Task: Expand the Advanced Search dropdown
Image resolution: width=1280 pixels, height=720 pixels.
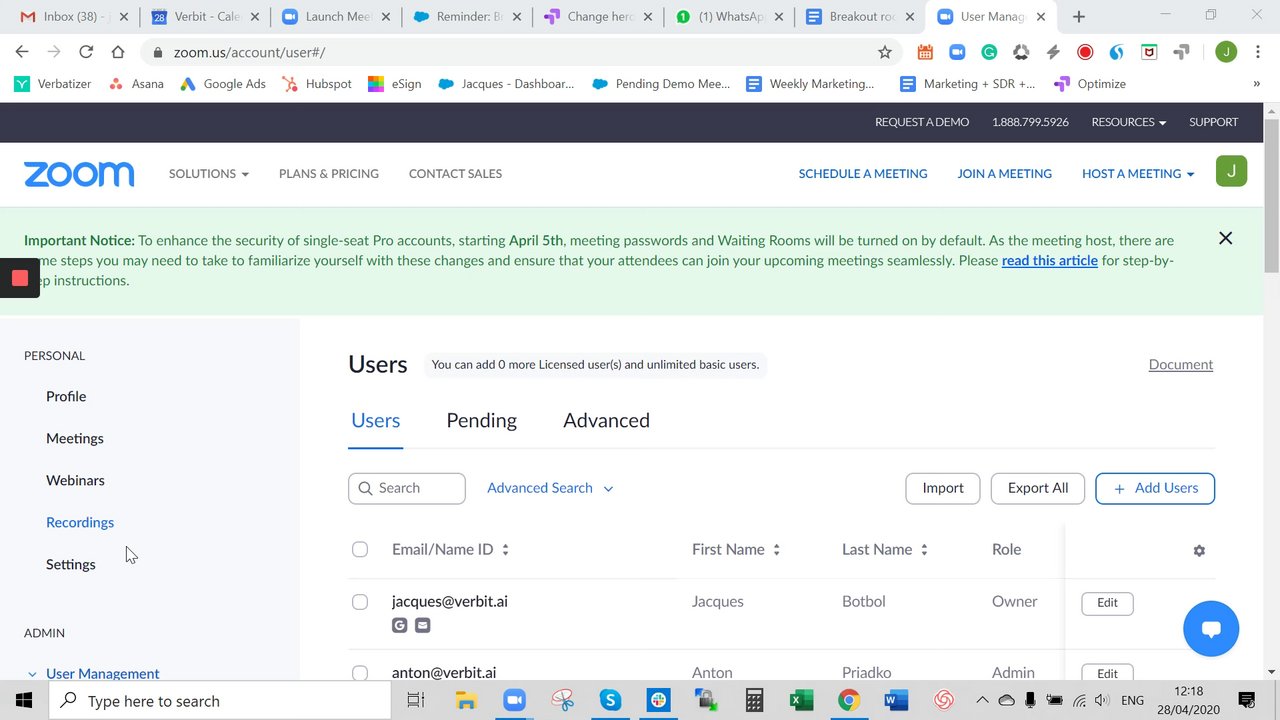Action: 550,488
